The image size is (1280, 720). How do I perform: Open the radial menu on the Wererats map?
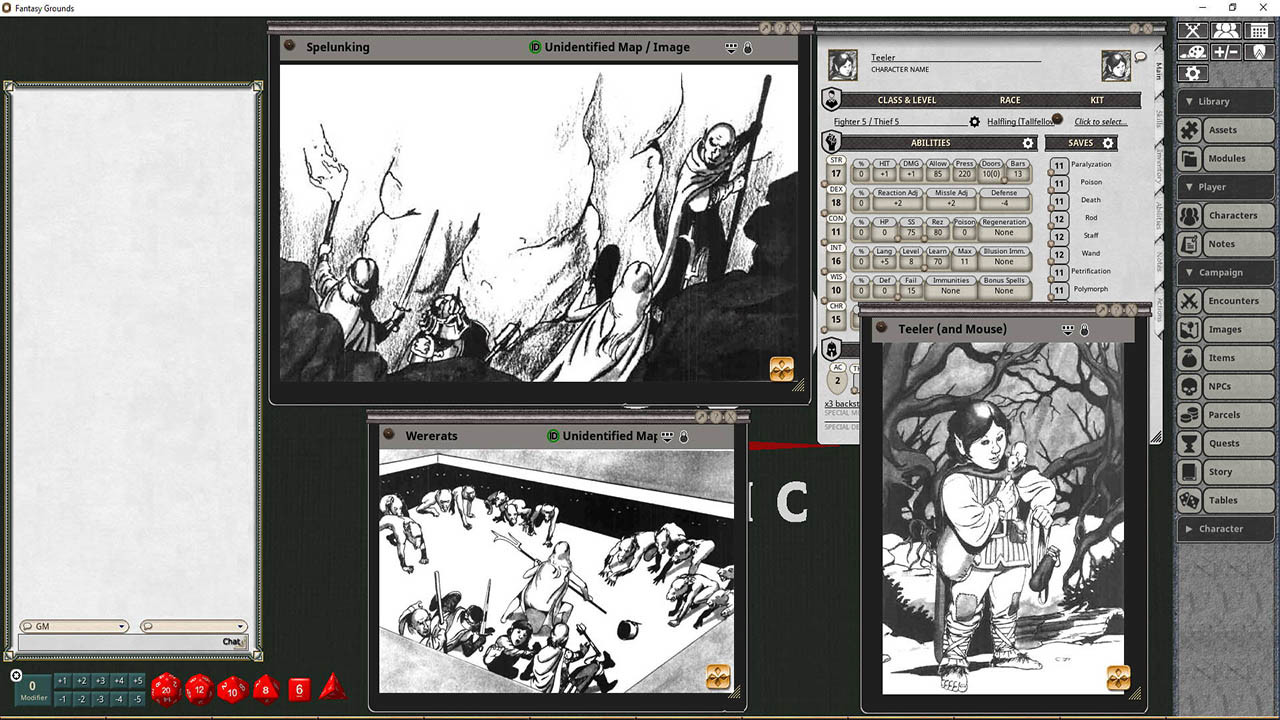pos(720,675)
